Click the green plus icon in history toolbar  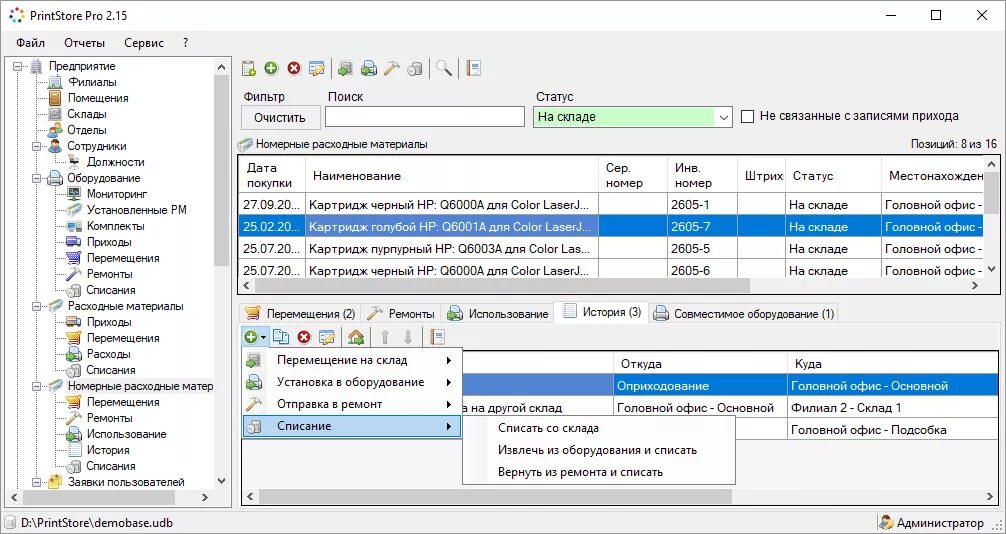pos(250,336)
